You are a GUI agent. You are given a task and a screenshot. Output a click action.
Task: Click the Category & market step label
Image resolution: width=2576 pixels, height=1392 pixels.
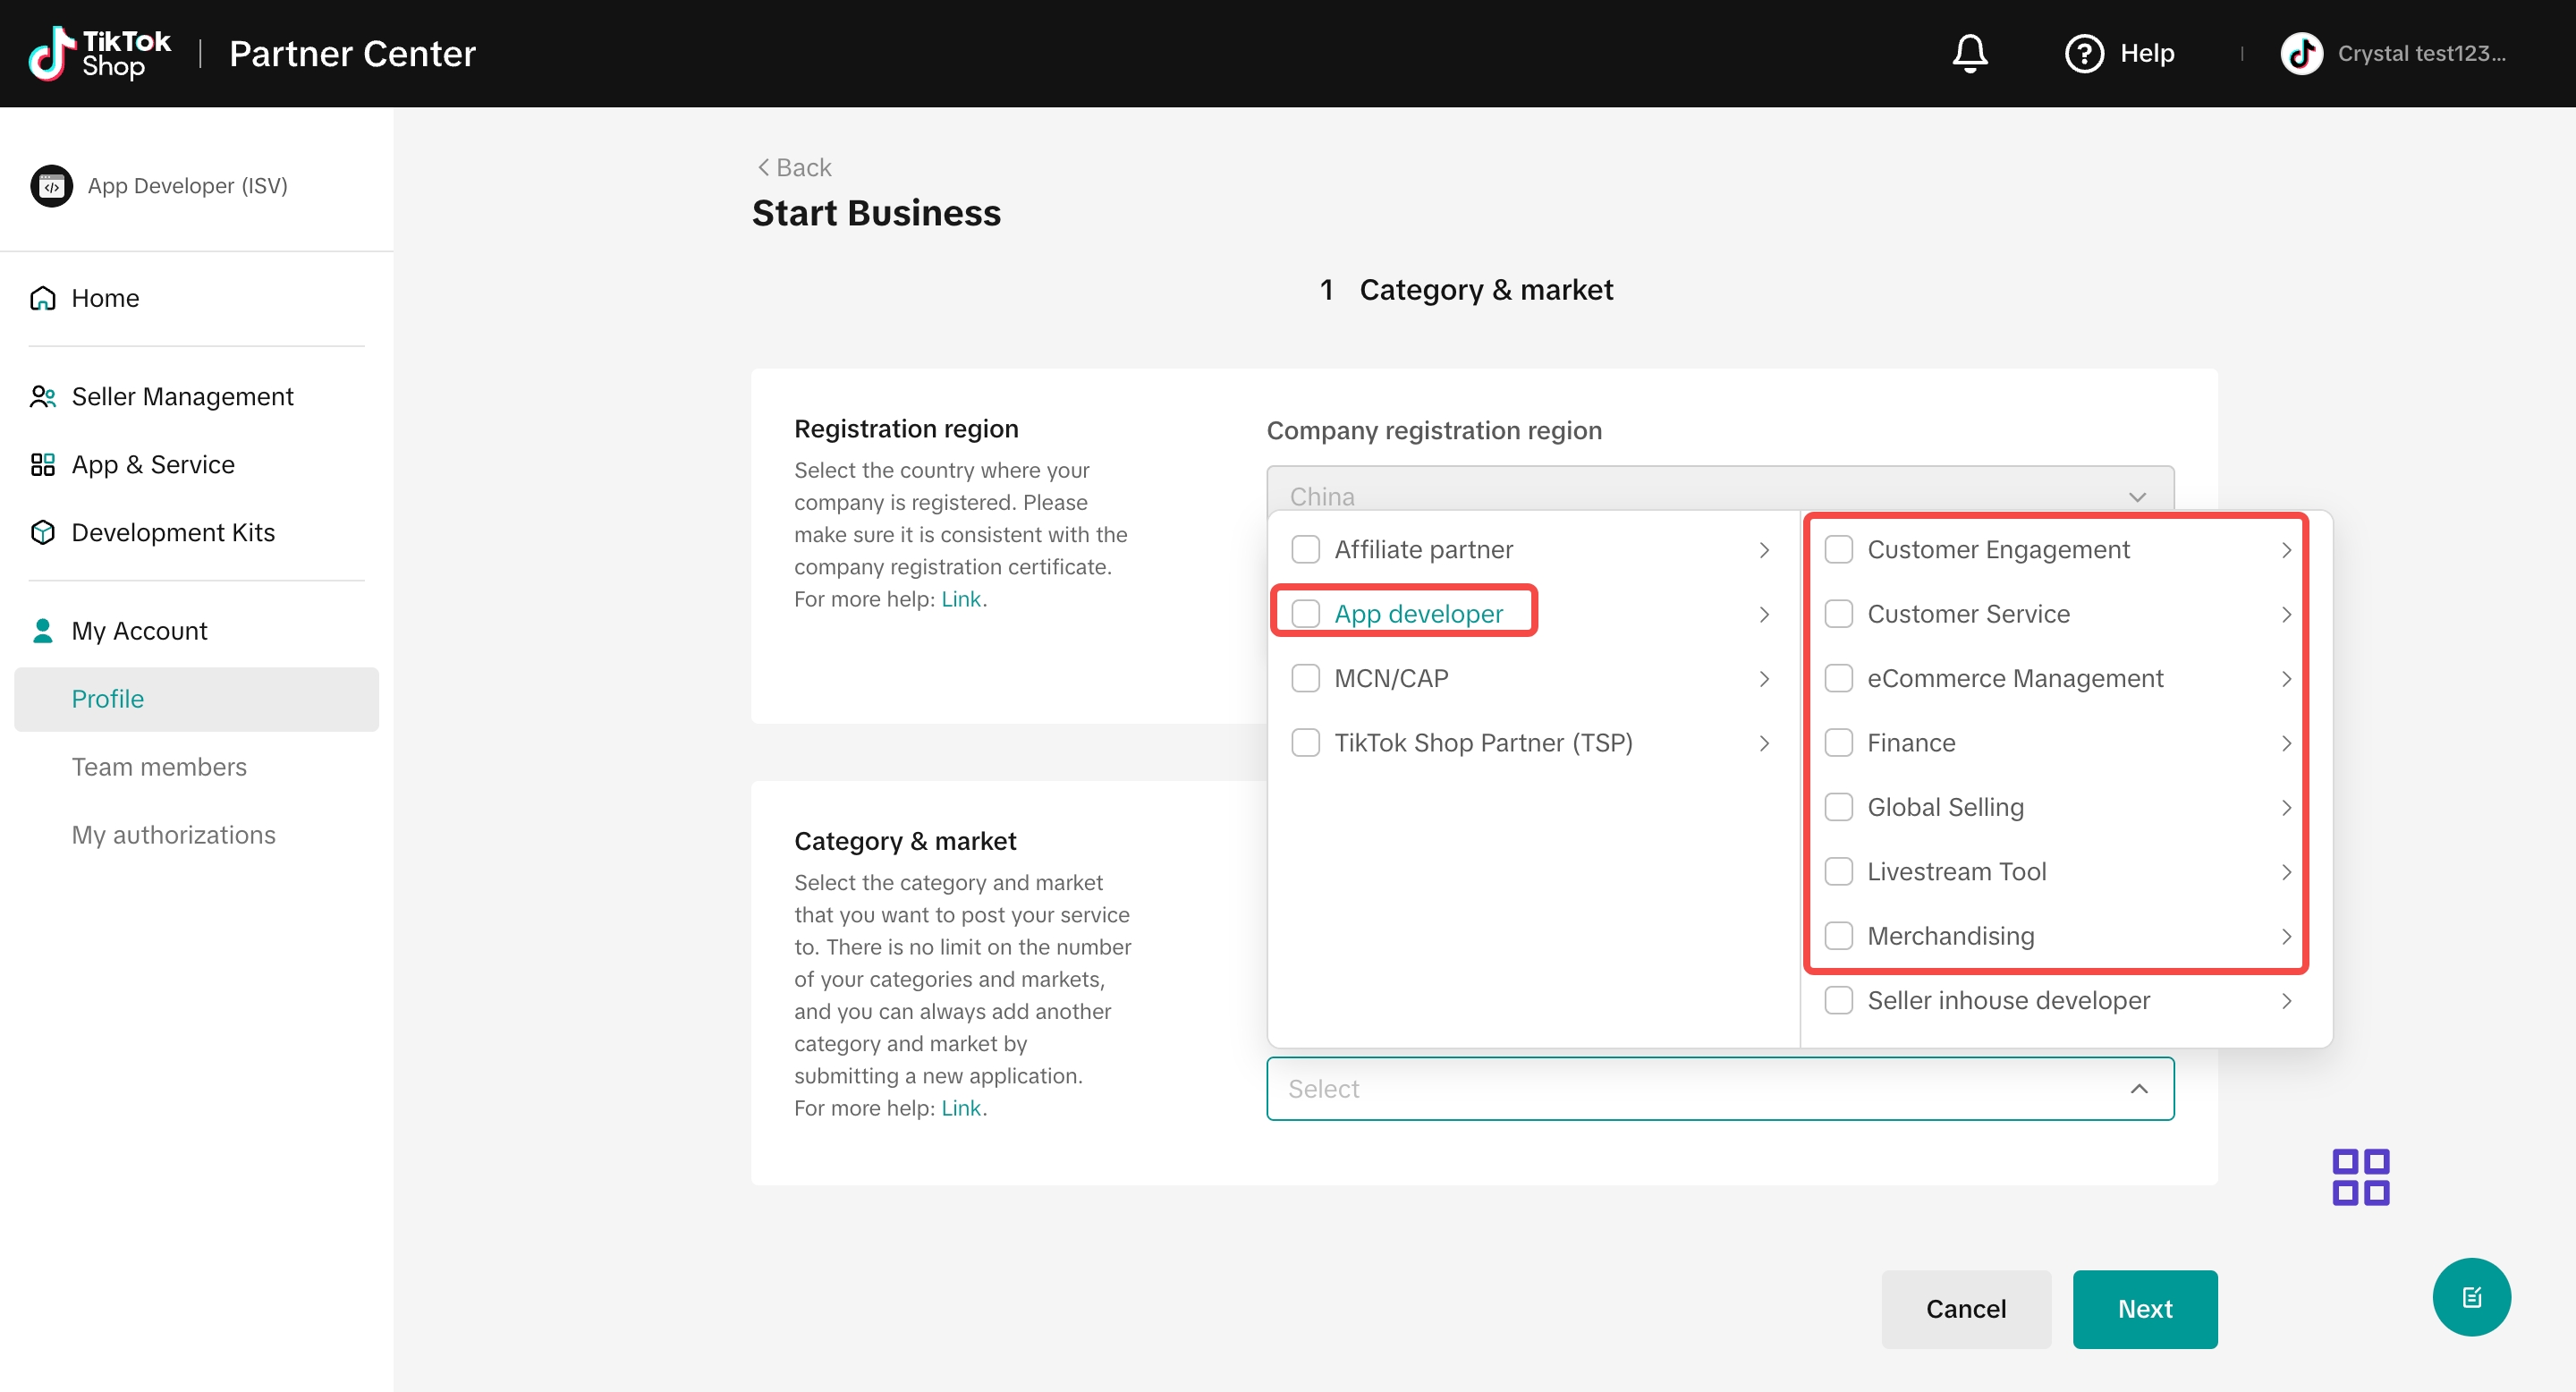click(1485, 289)
